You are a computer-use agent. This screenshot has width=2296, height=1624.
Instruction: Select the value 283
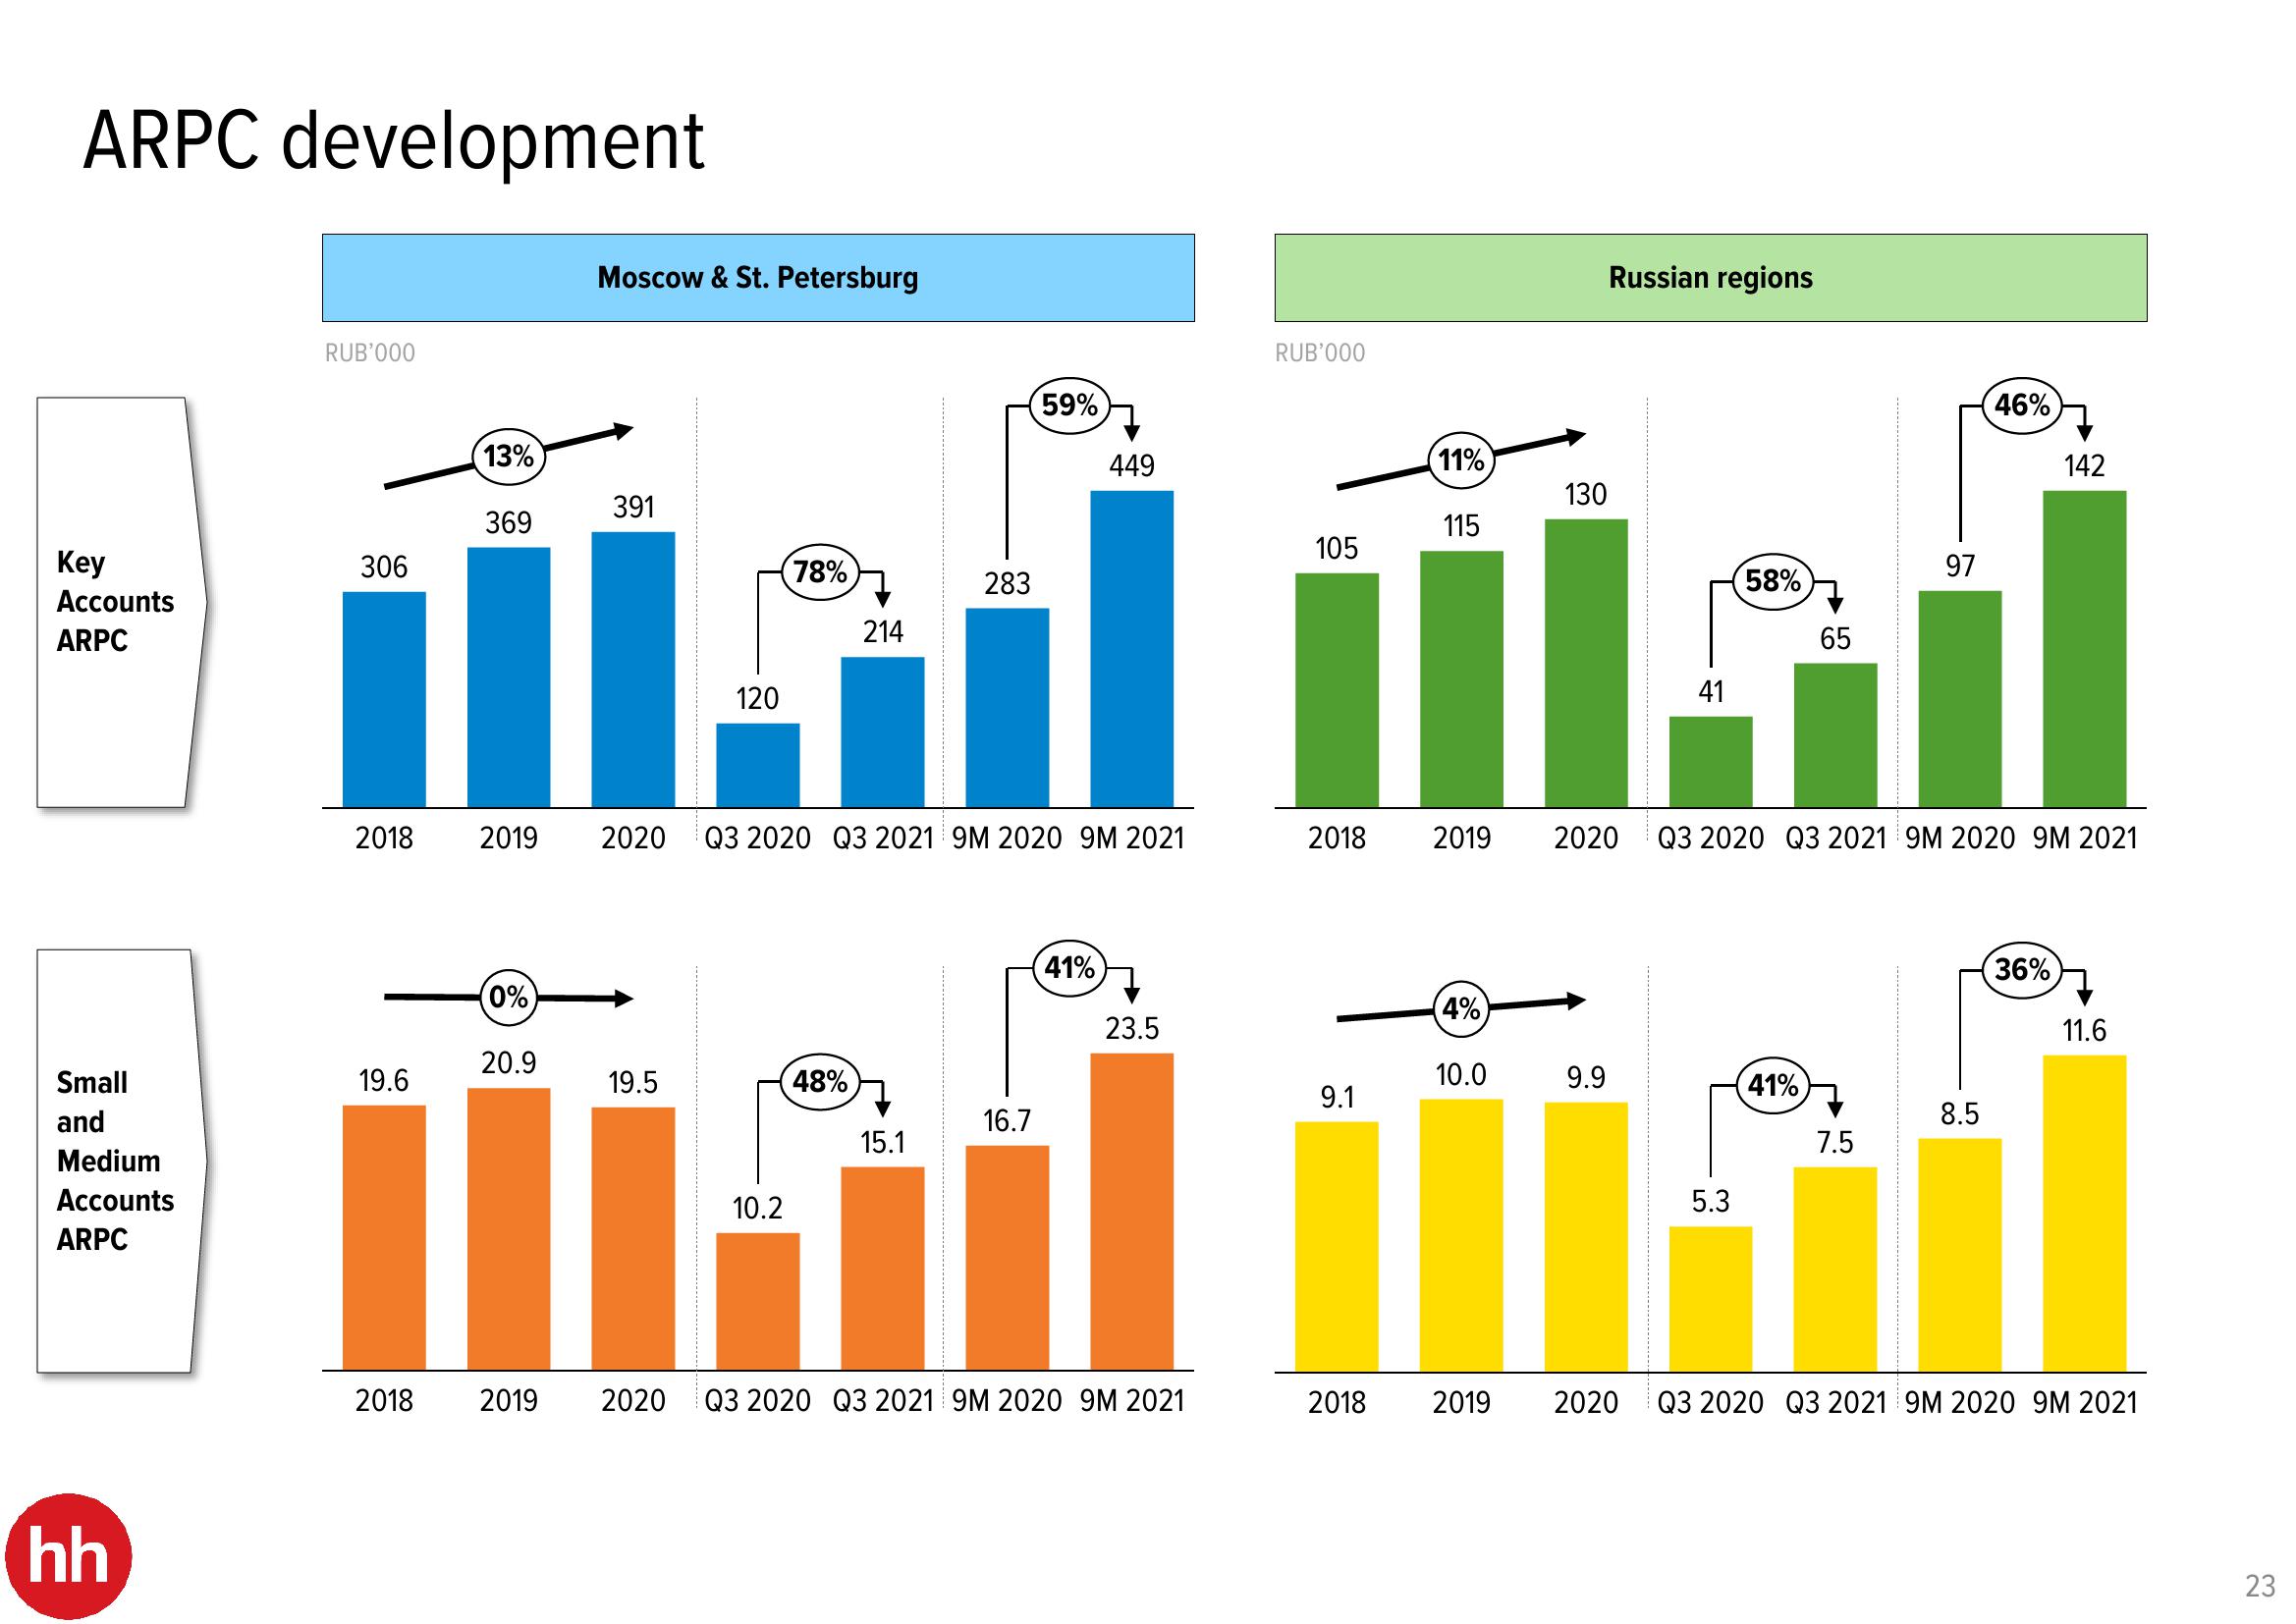(x=1007, y=584)
